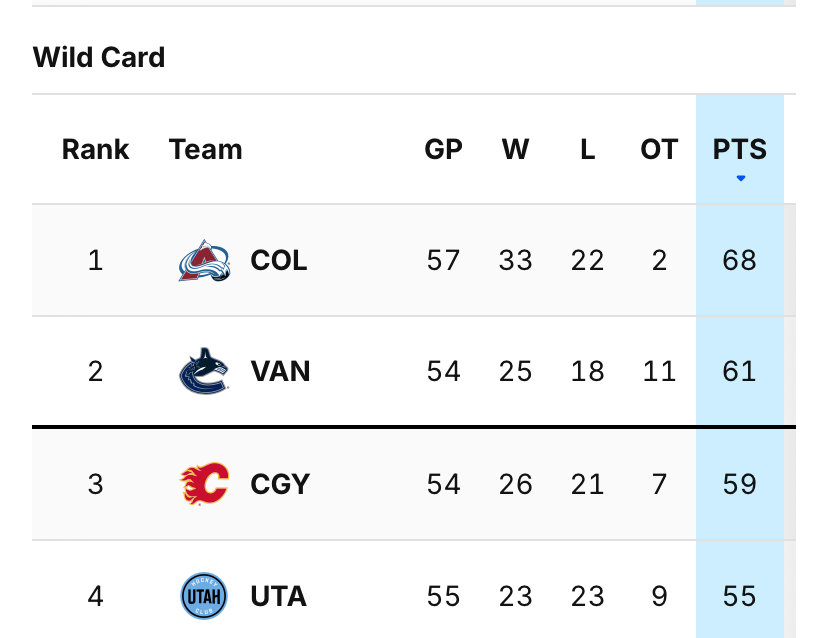Open the UTA team link
The width and height of the screenshot is (828, 638).
pos(279,596)
